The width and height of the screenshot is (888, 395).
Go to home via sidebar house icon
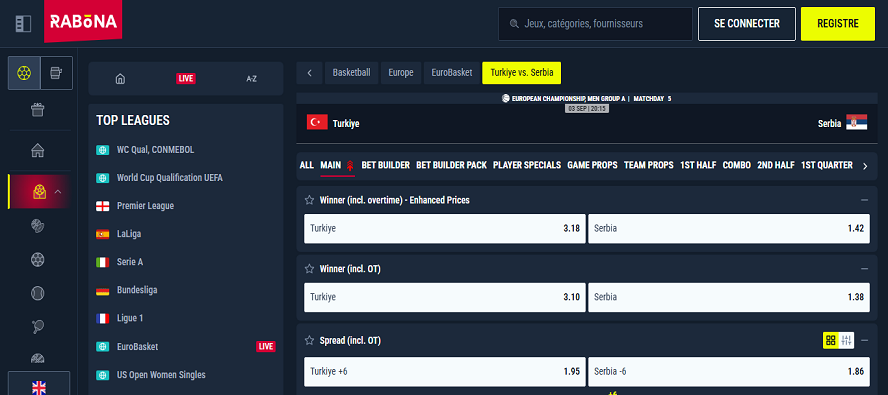(x=38, y=150)
